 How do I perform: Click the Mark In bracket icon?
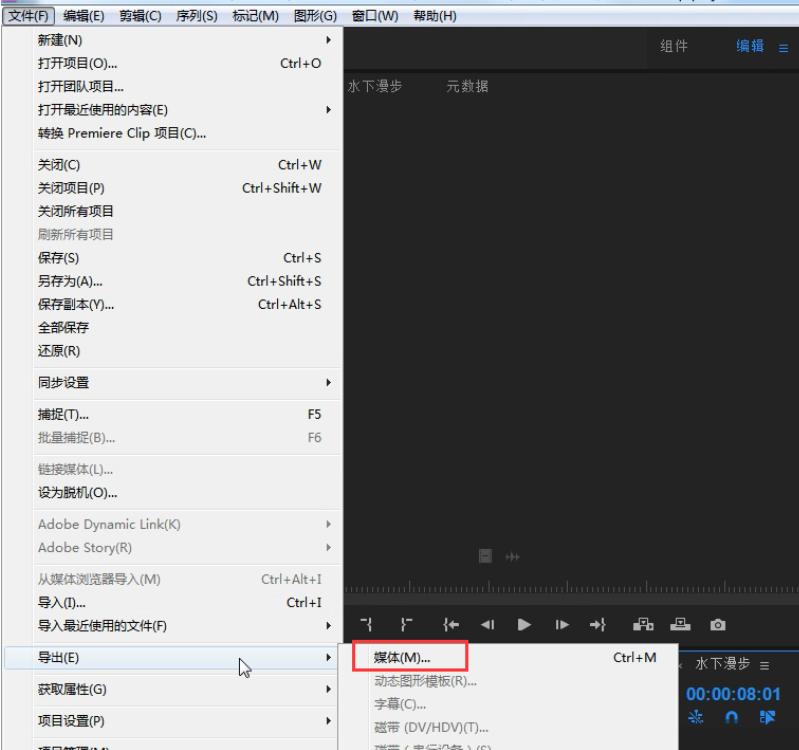(366, 624)
